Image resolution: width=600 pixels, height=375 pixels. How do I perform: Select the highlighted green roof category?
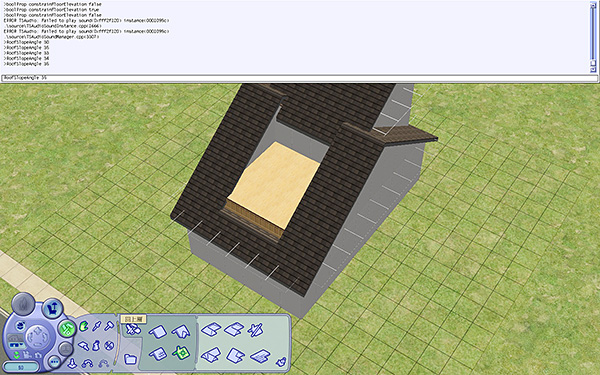(181, 352)
